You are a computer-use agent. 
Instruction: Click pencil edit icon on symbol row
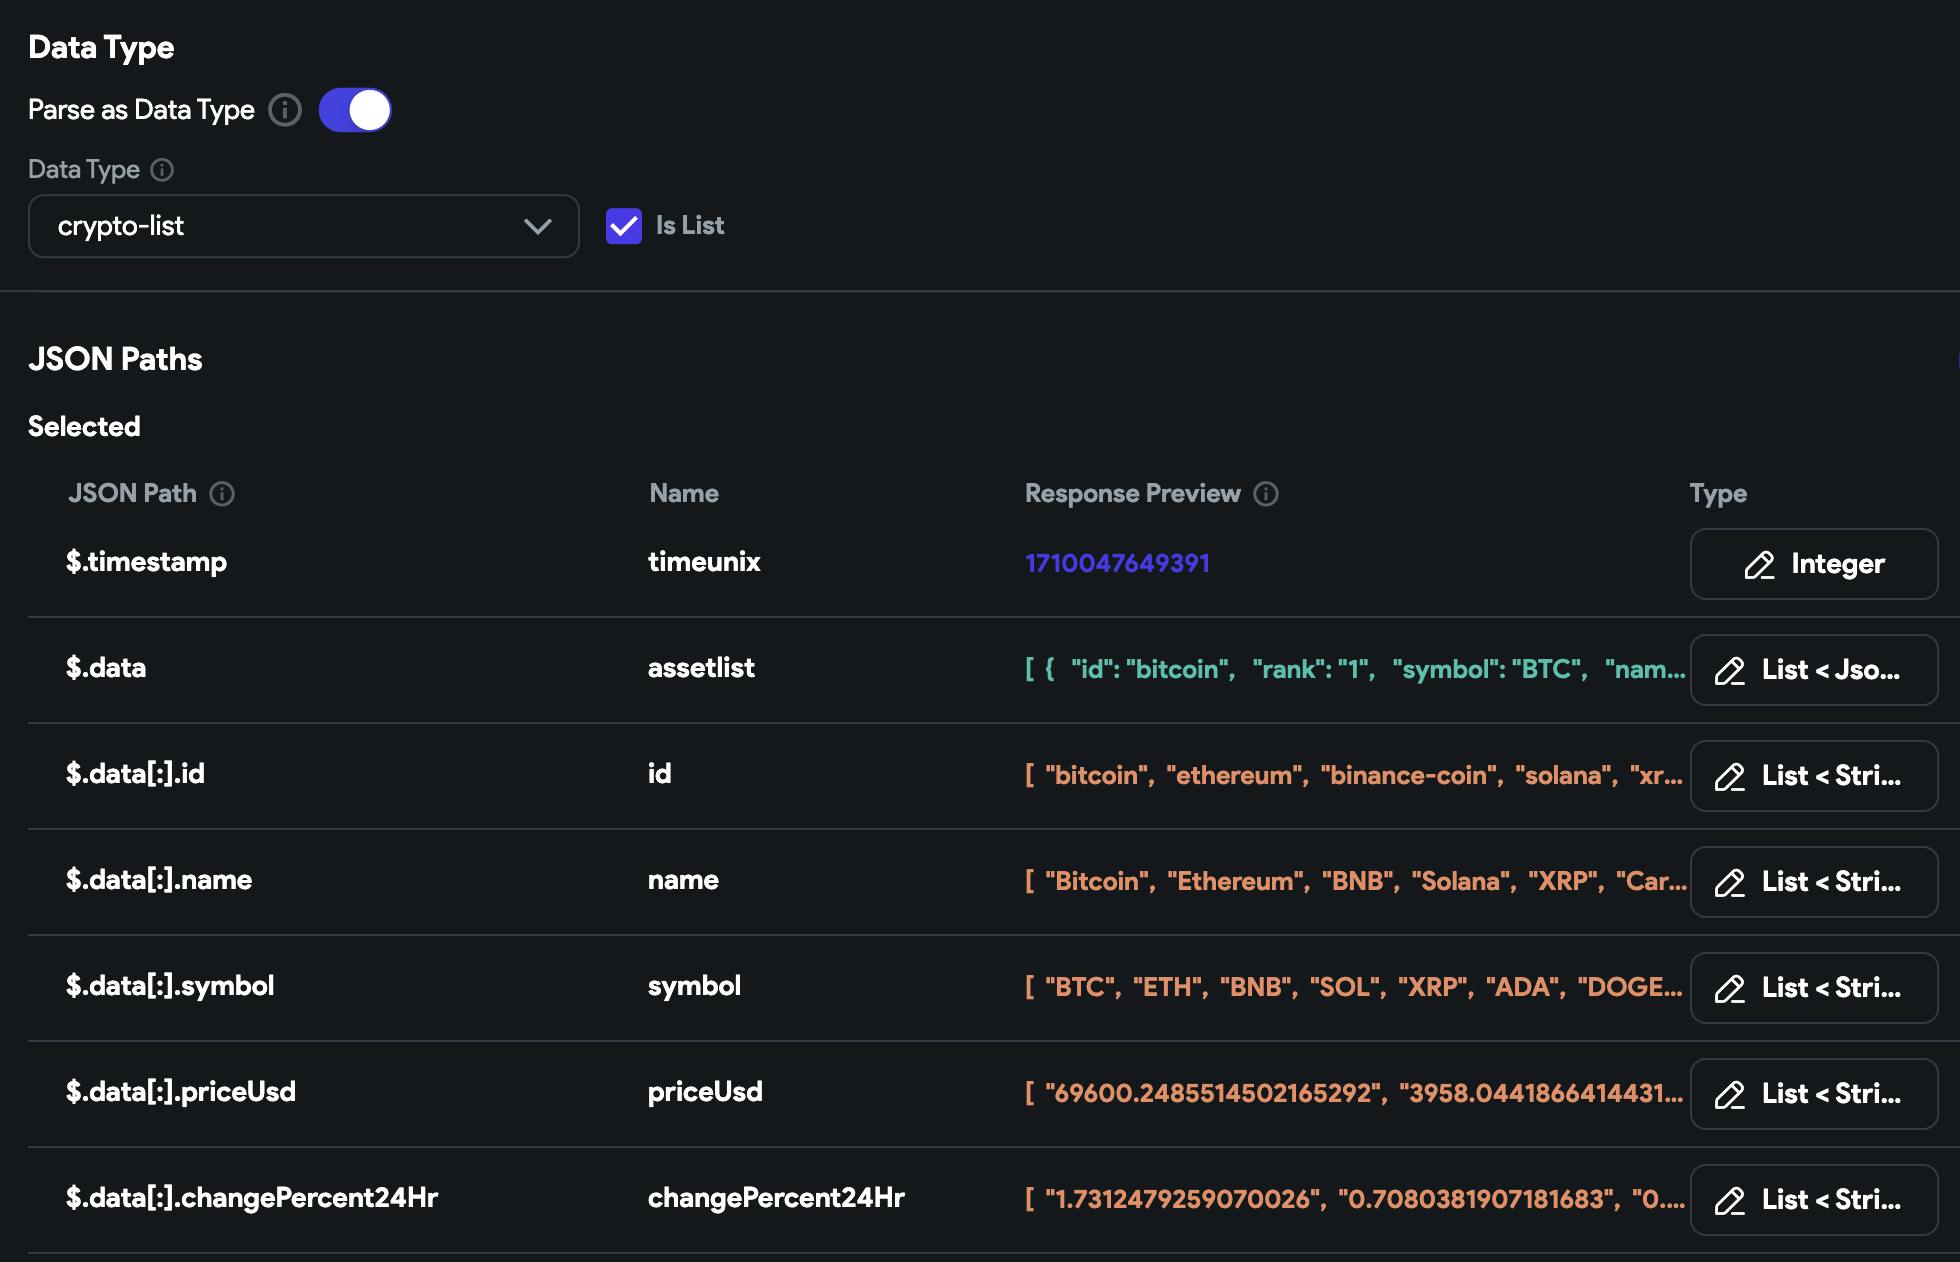tap(1730, 989)
